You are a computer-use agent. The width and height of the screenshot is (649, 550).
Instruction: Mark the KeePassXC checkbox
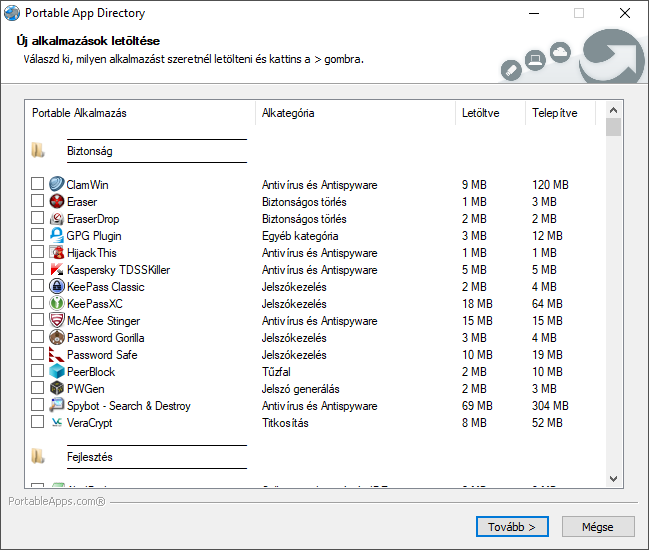coord(37,303)
